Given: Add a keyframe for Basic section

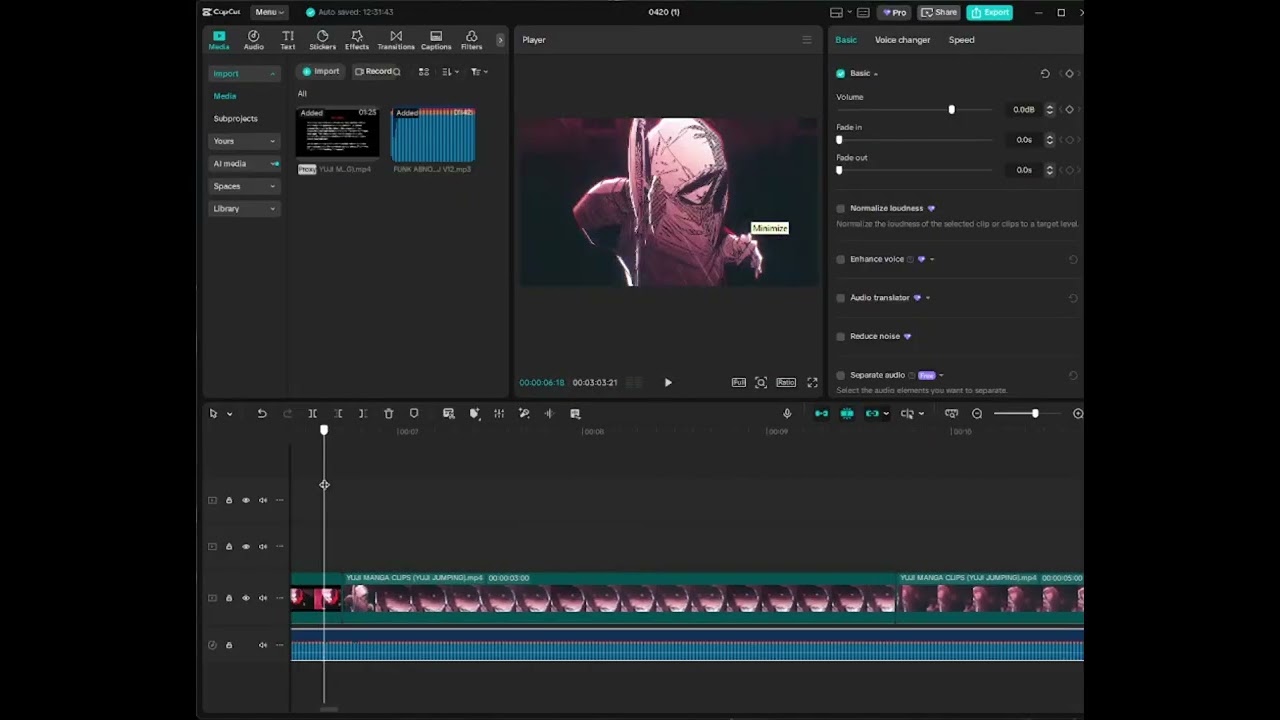Looking at the screenshot, I should (x=1069, y=73).
